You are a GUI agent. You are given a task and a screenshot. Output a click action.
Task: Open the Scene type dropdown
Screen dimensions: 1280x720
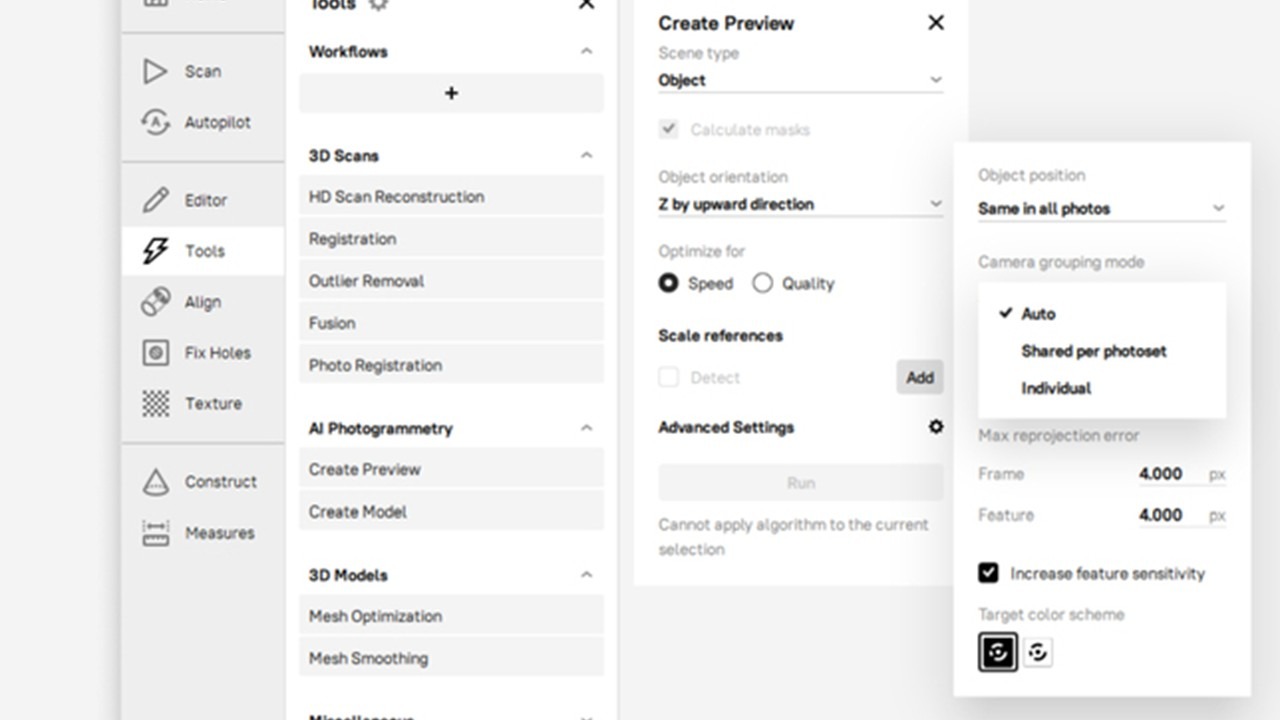800,80
